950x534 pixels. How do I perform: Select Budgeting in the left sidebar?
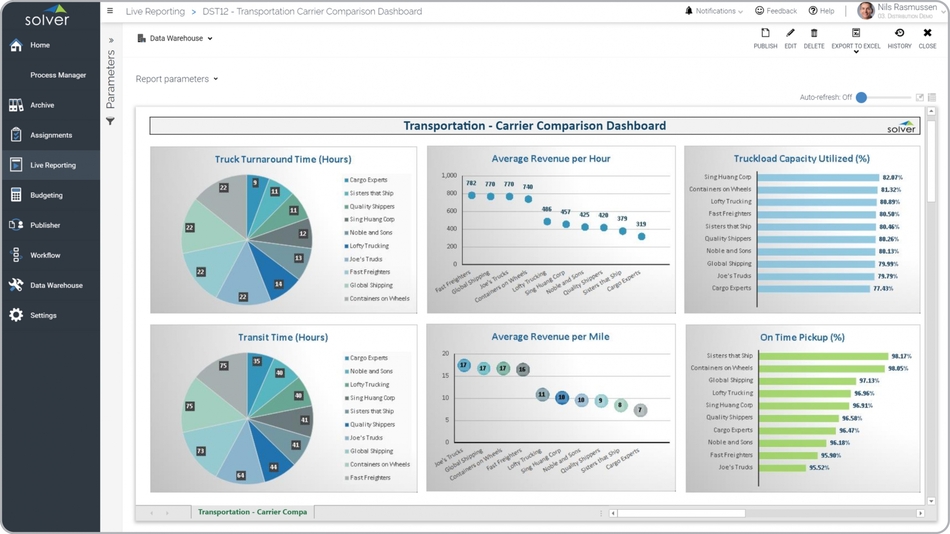(46, 195)
